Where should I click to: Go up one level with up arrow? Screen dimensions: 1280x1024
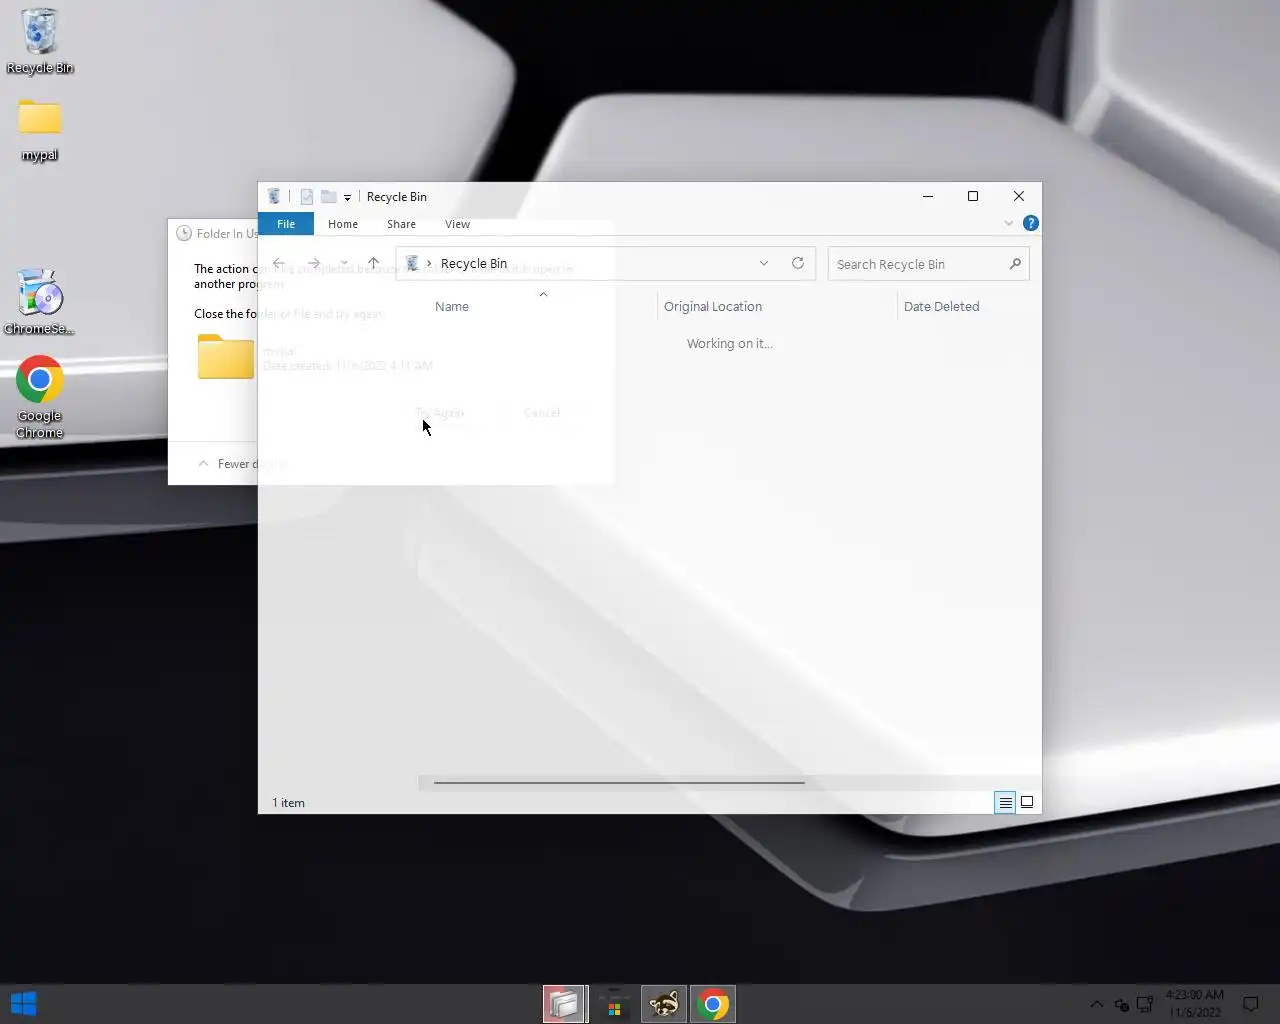[373, 264]
